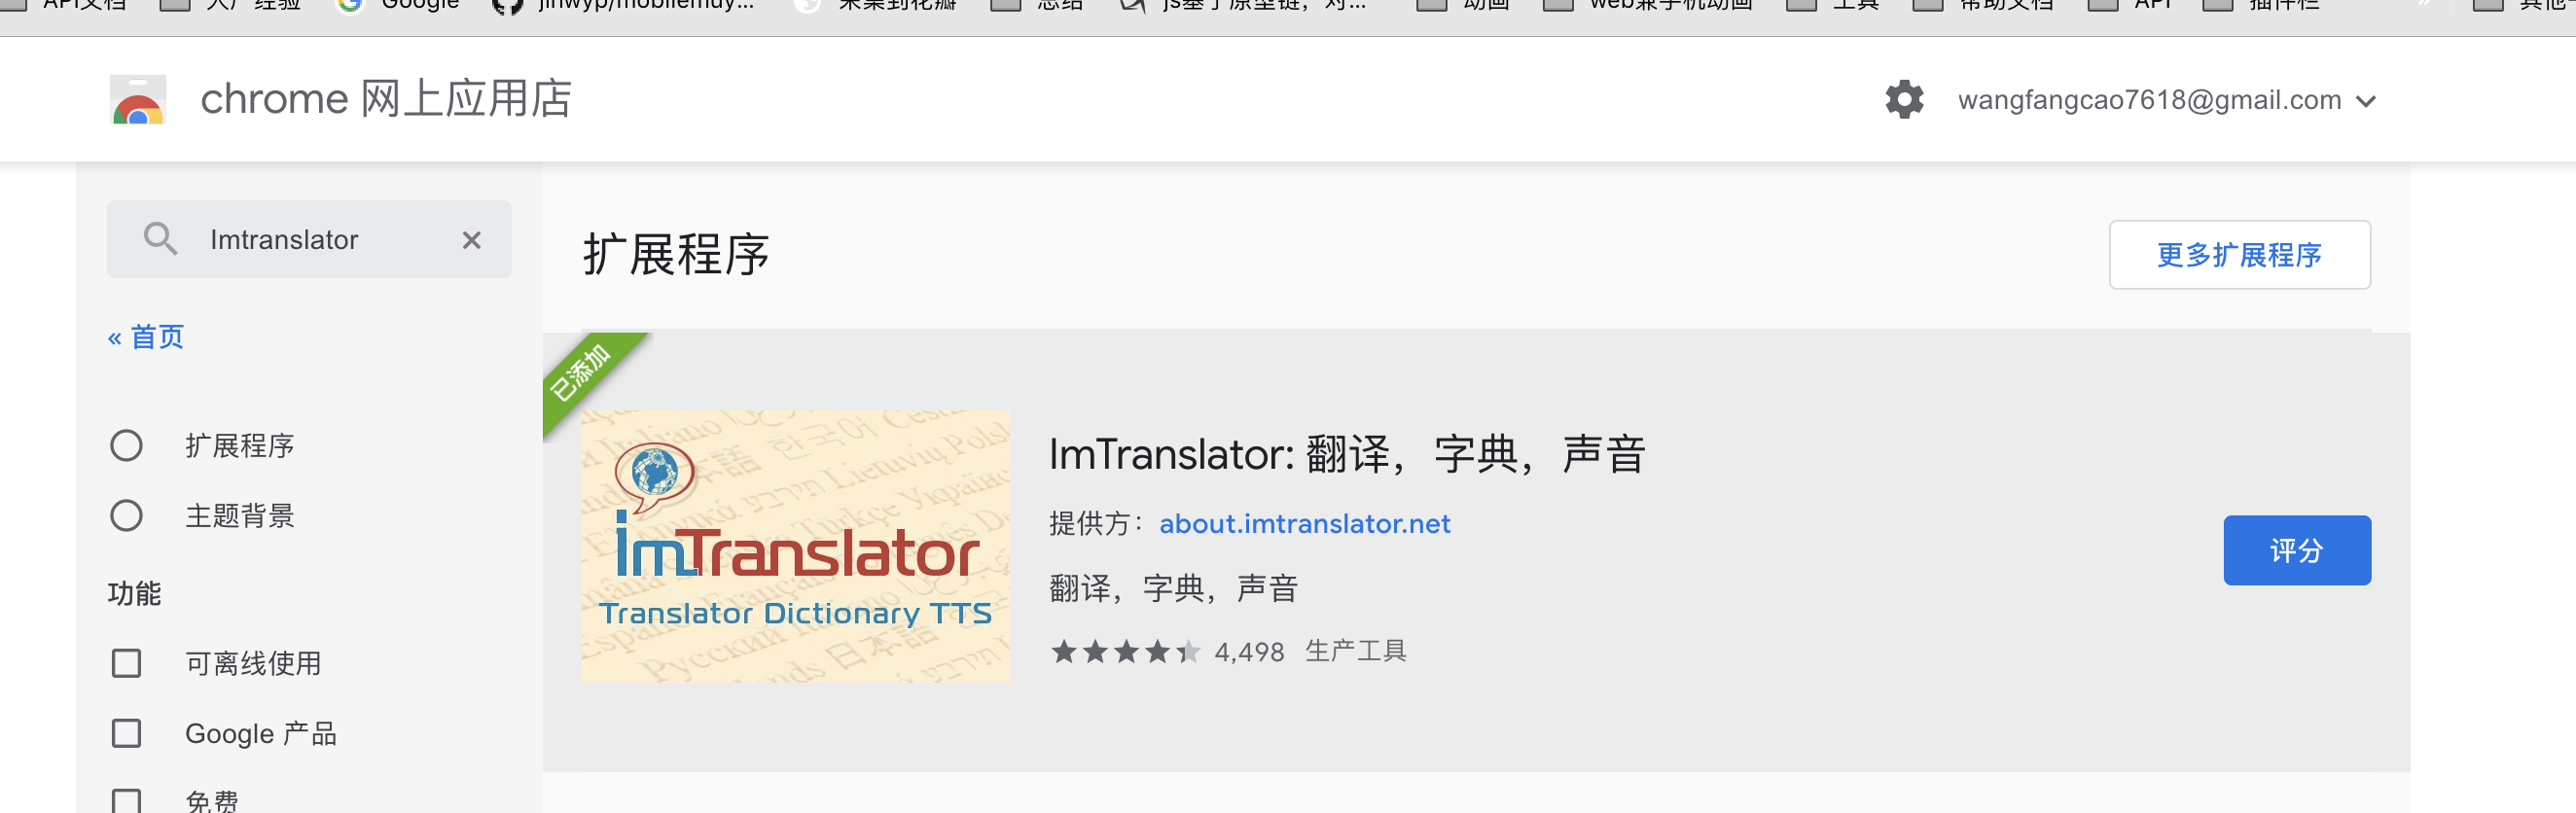The image size is (2576, 813).
Task: Clear the Imtranslator search with the X
Action: point(471,240)
